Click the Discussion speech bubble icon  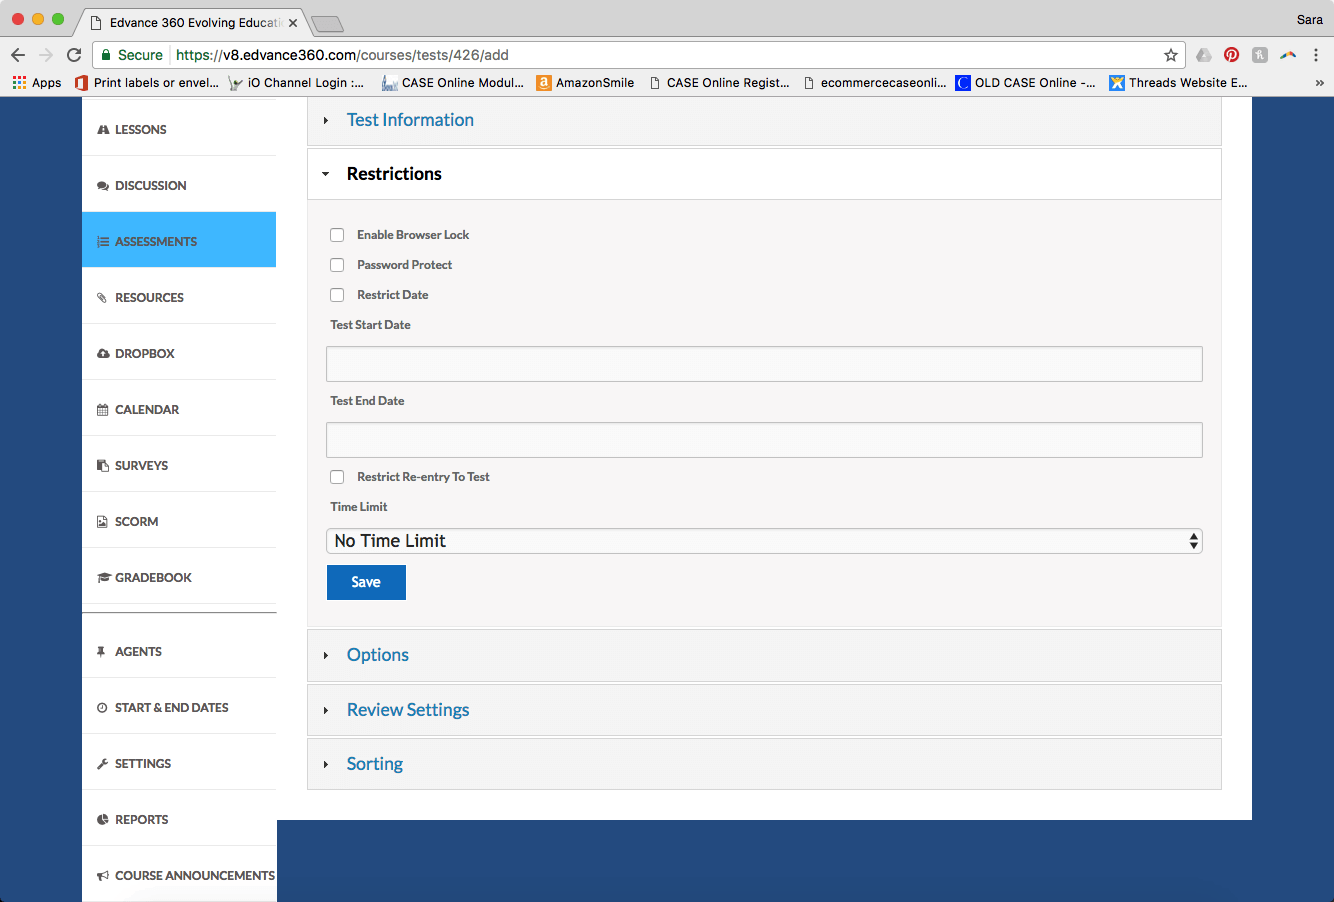click(x=103, y=186)
